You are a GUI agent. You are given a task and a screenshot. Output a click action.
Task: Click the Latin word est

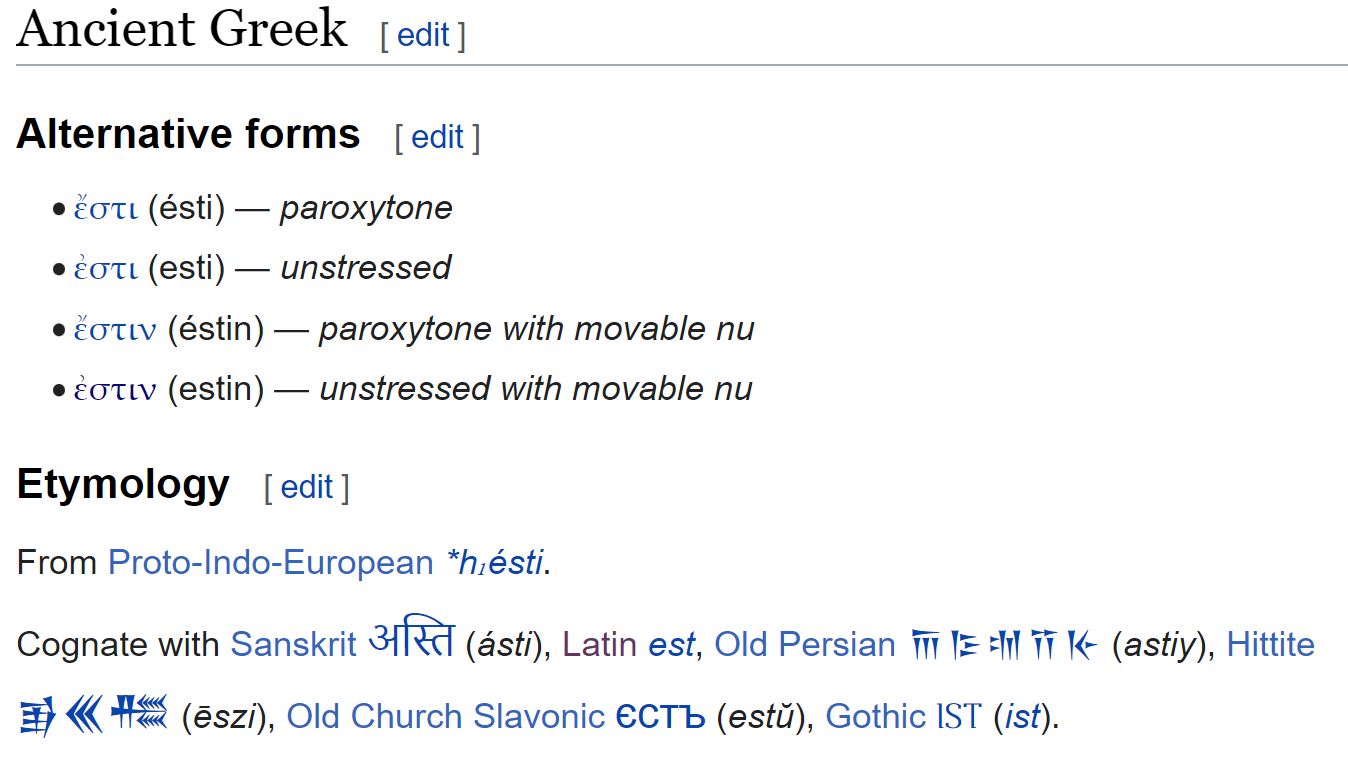671,645
